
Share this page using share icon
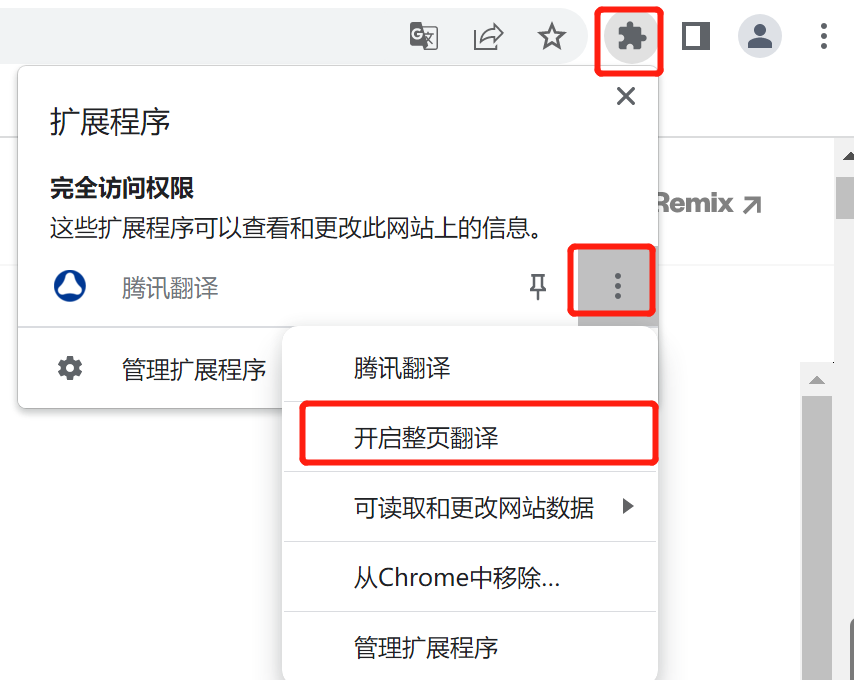[488, 36]
